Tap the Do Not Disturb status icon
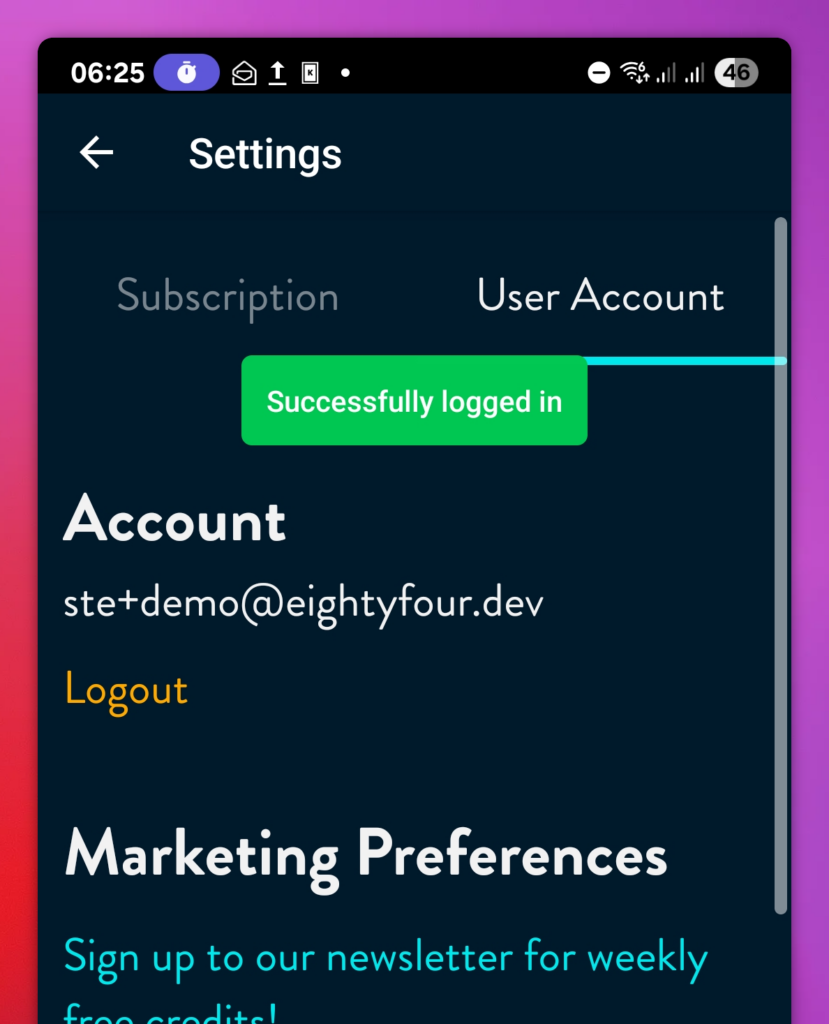 coord(599,73)
